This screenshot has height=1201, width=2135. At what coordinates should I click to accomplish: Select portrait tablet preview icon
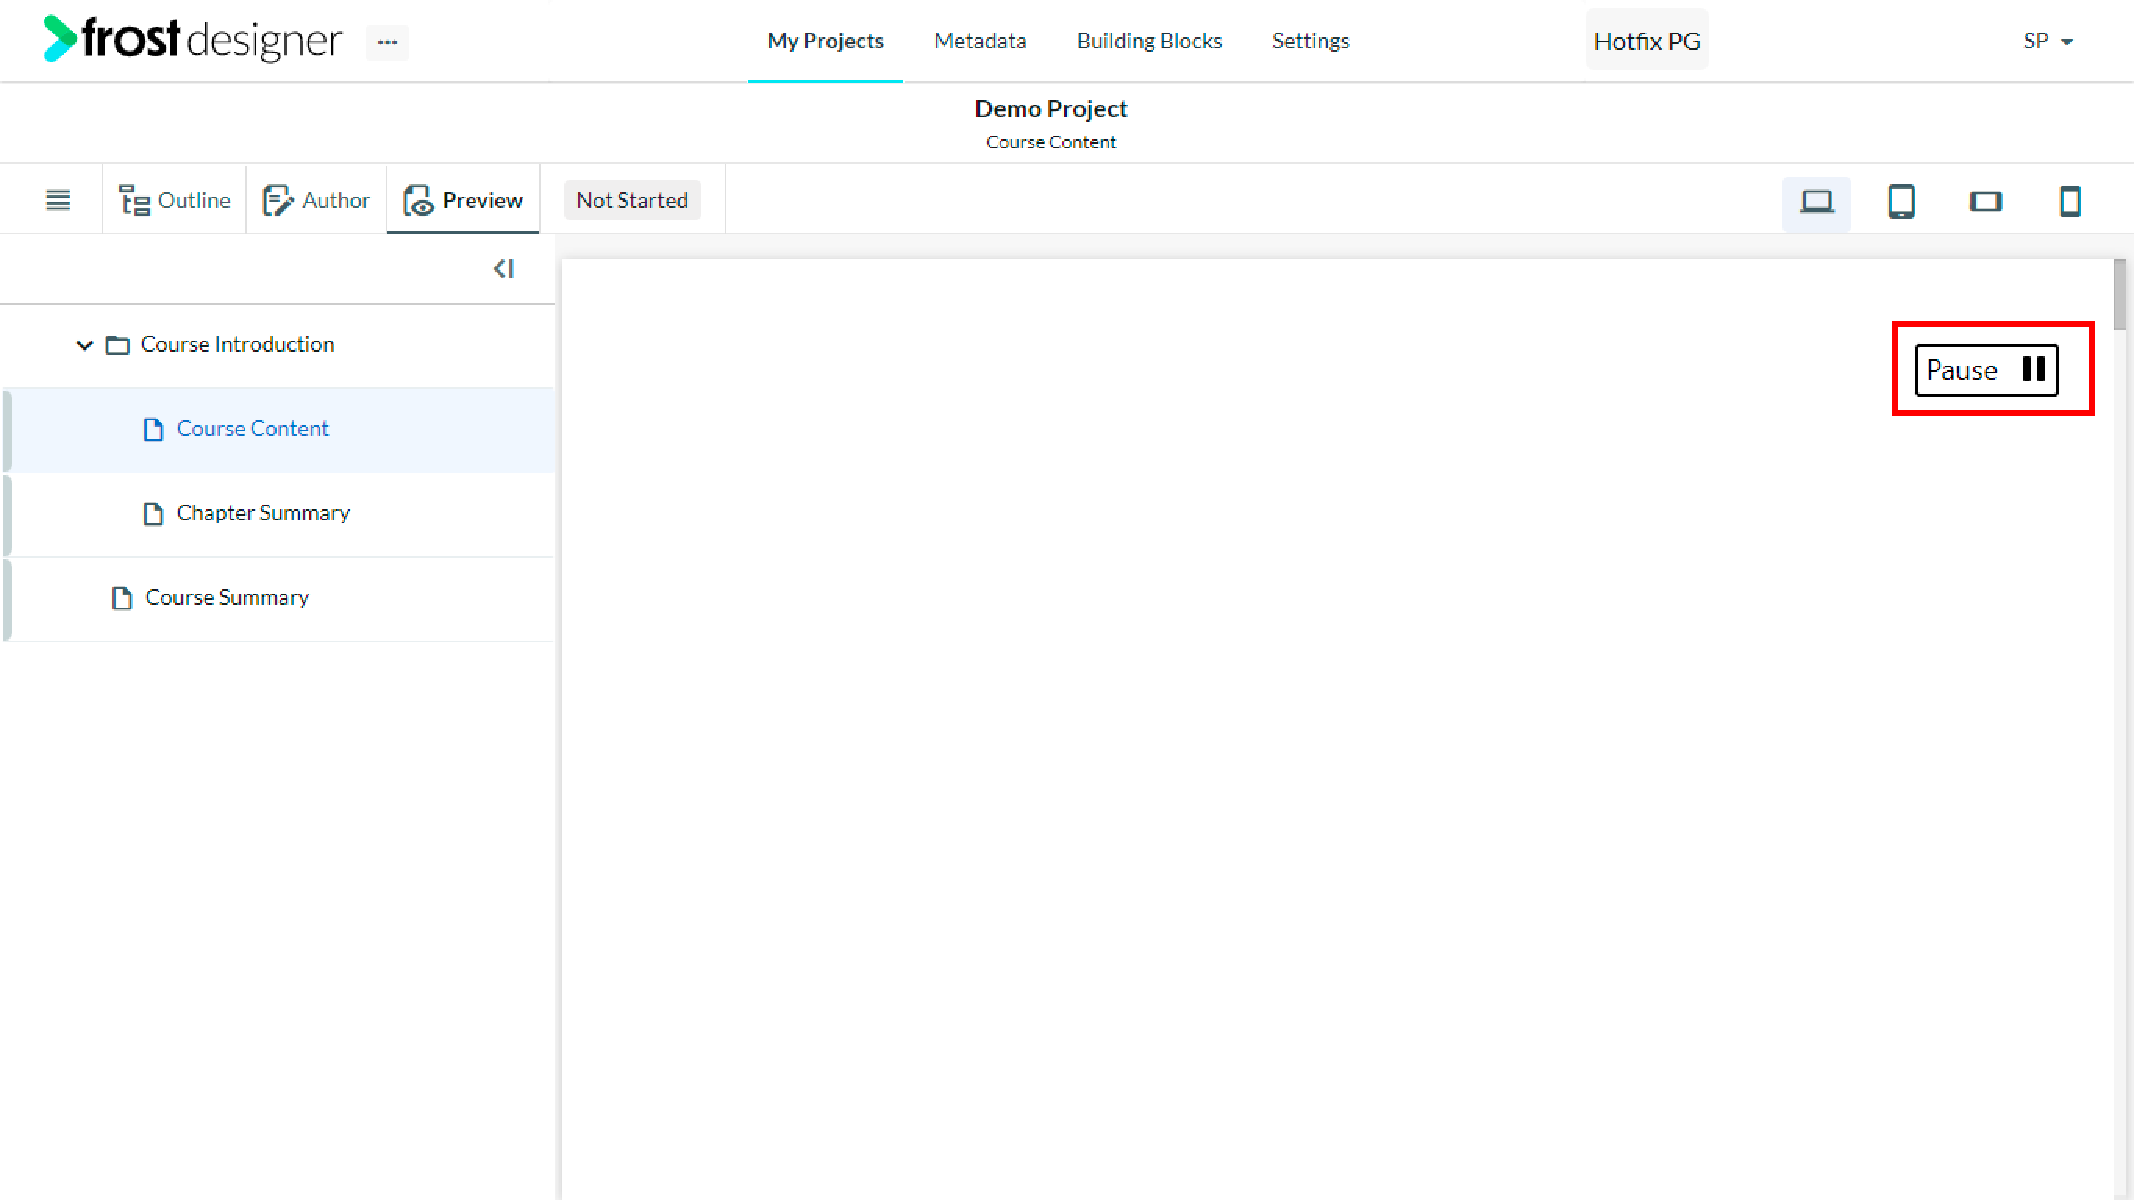(1901, 202)
